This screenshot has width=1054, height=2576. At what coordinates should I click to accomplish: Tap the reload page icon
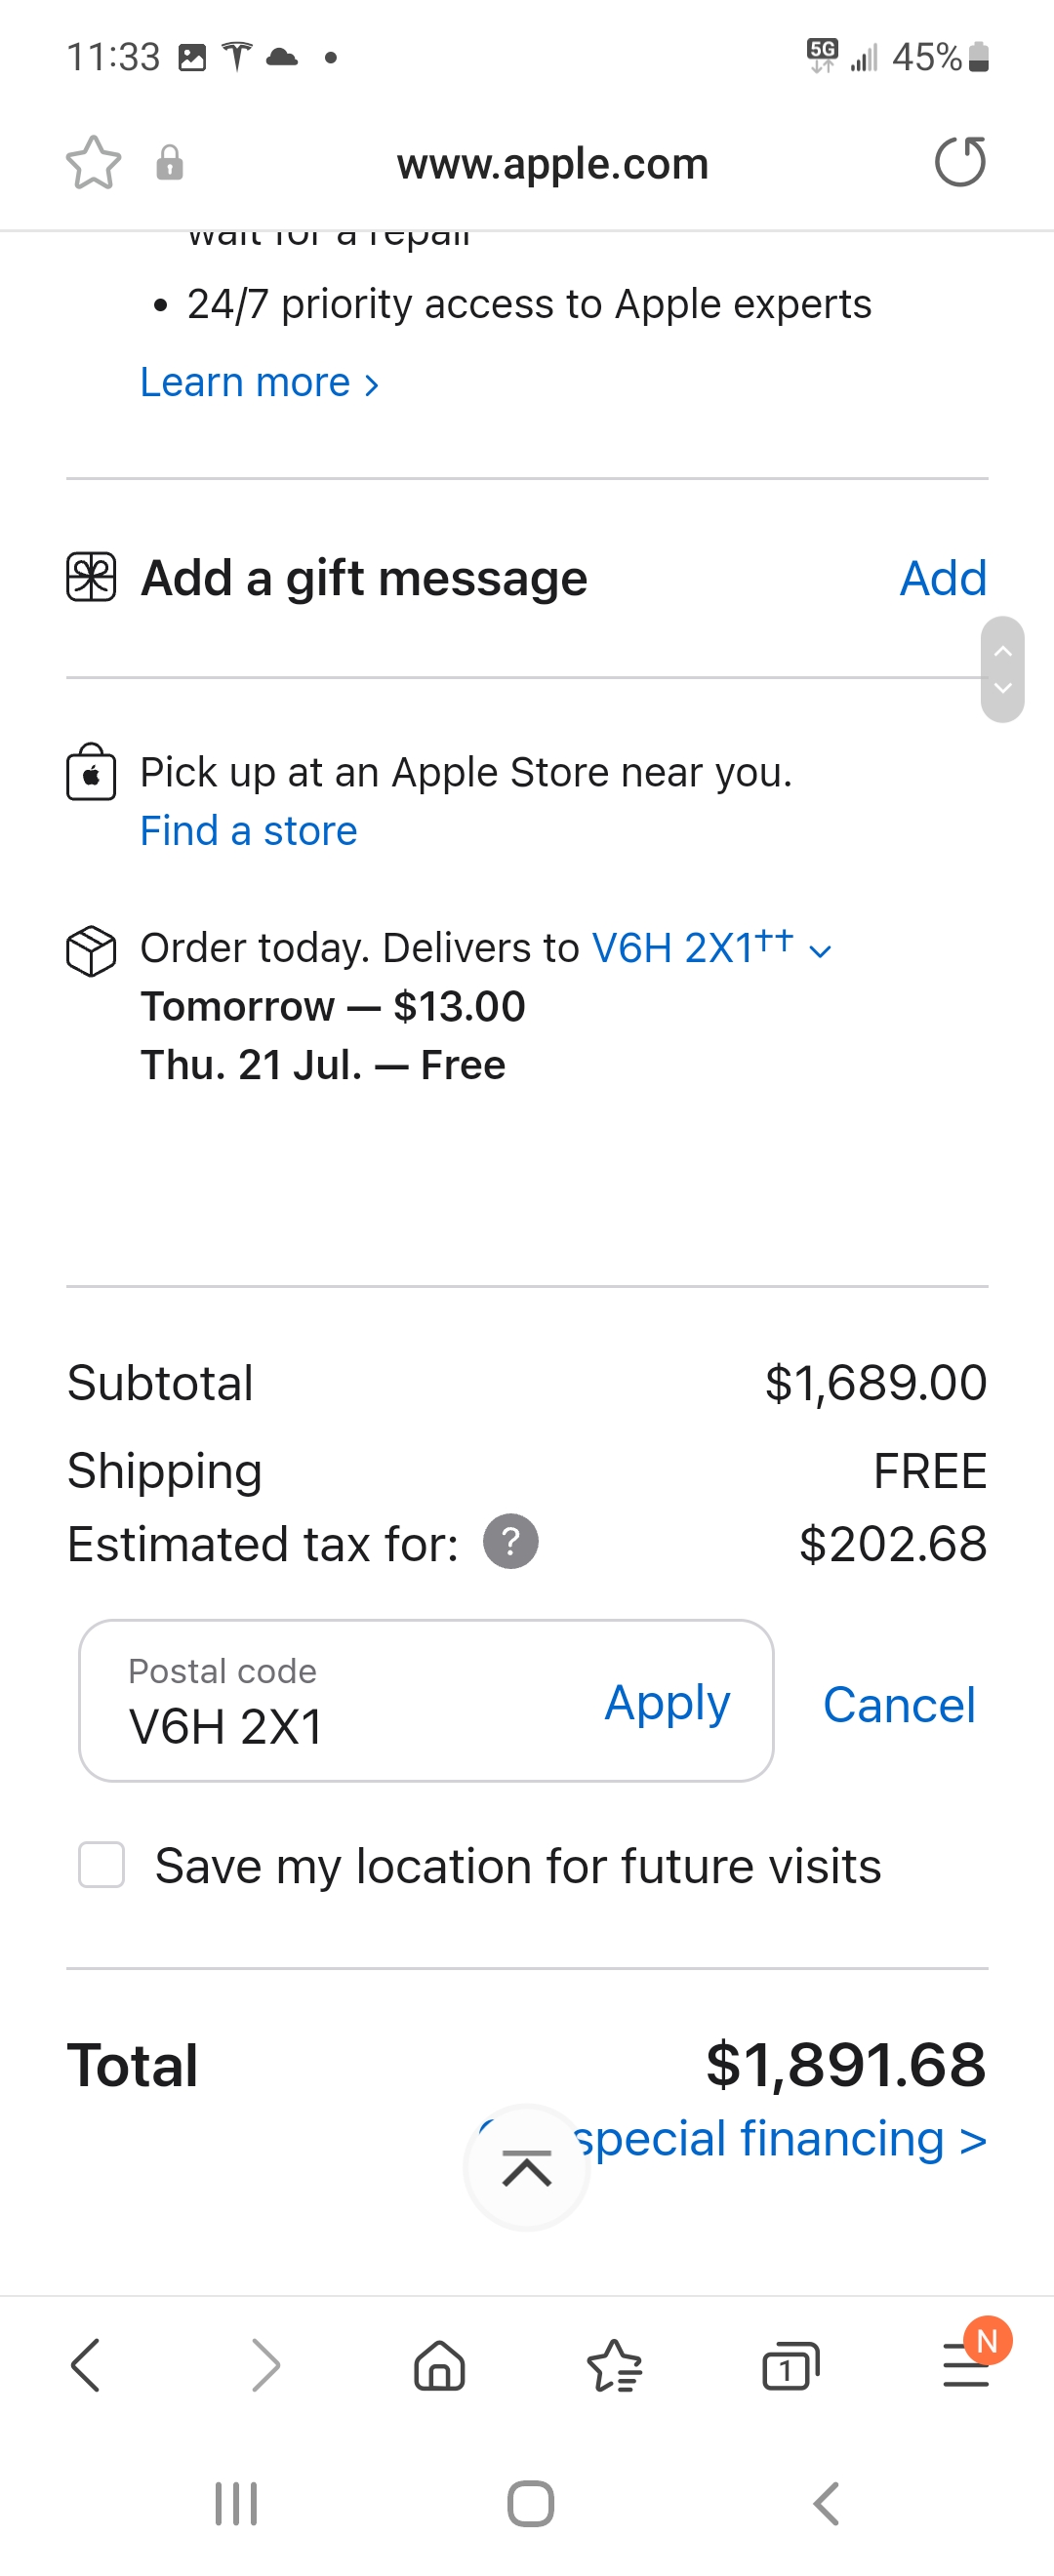[x=960, y=163]
